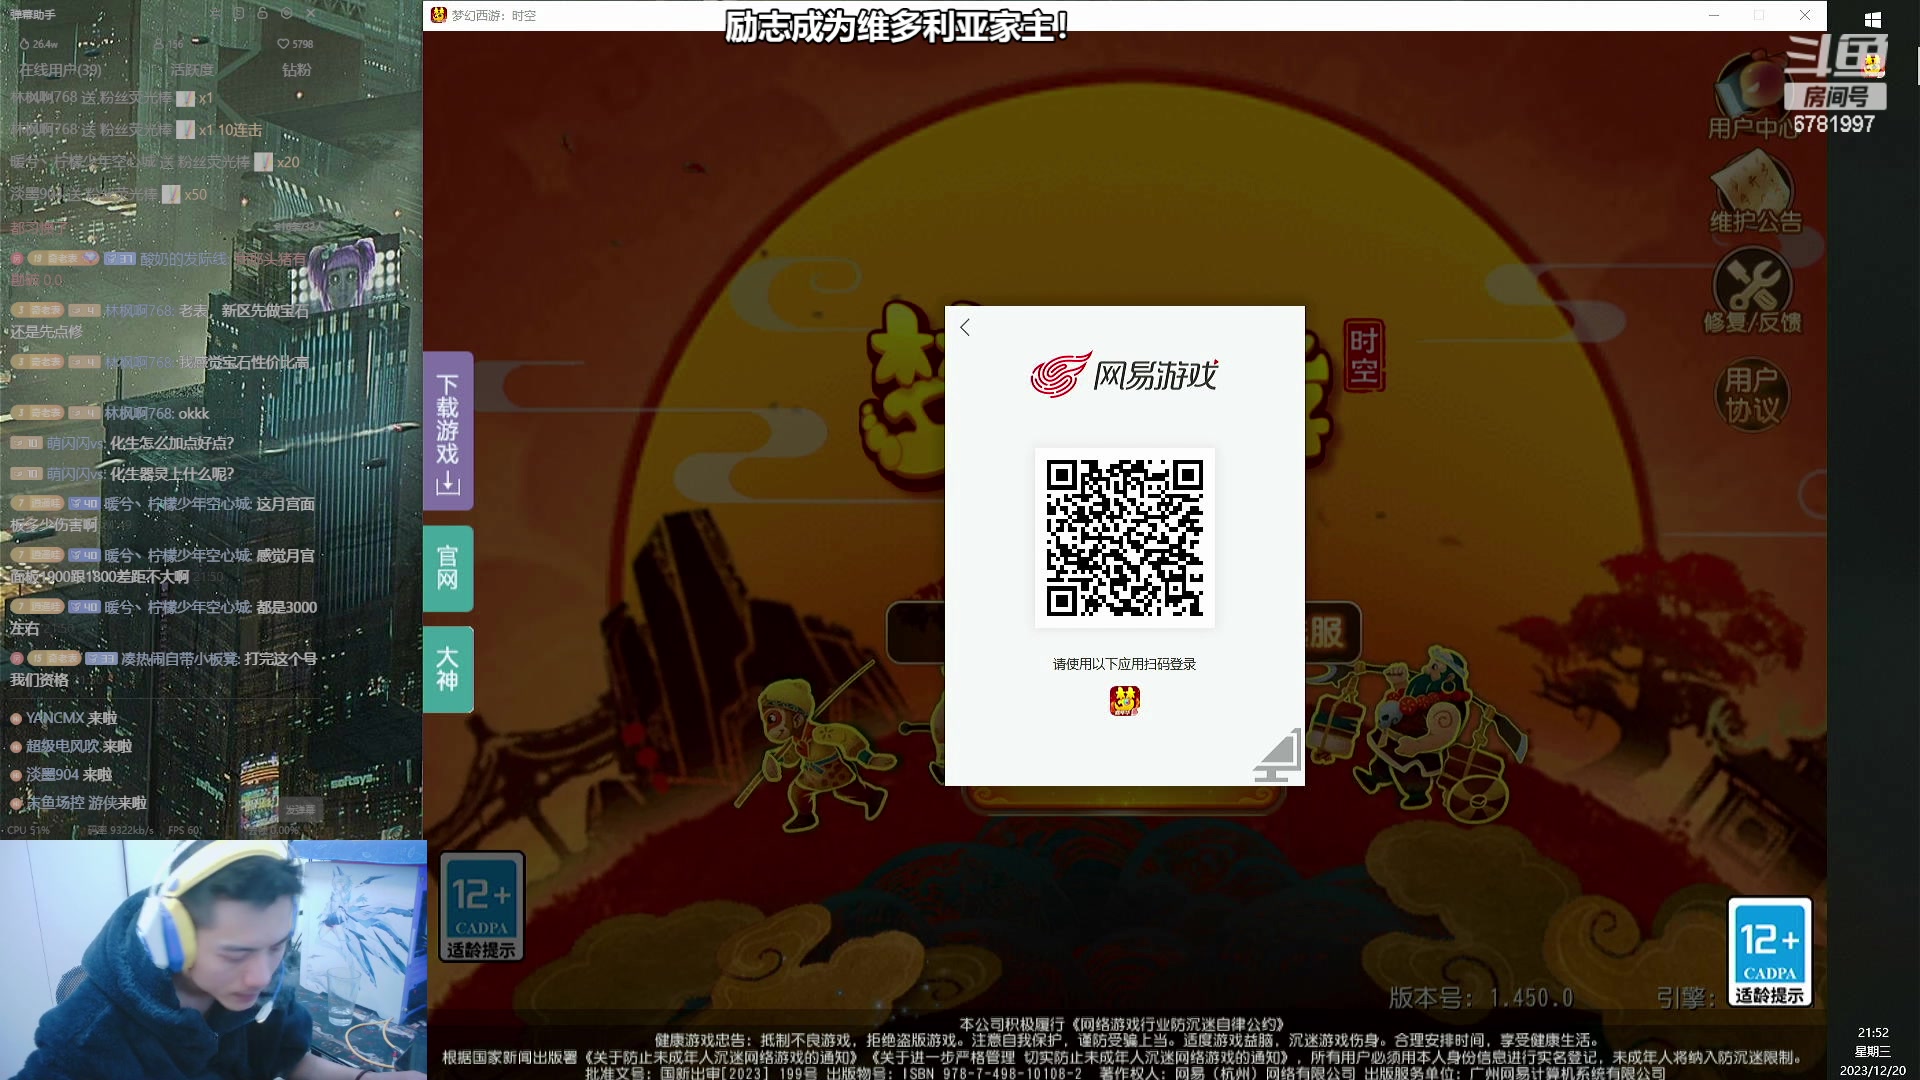
Task: Toggle the 弹幕助手 lock icon
Action: coord(262,14)
